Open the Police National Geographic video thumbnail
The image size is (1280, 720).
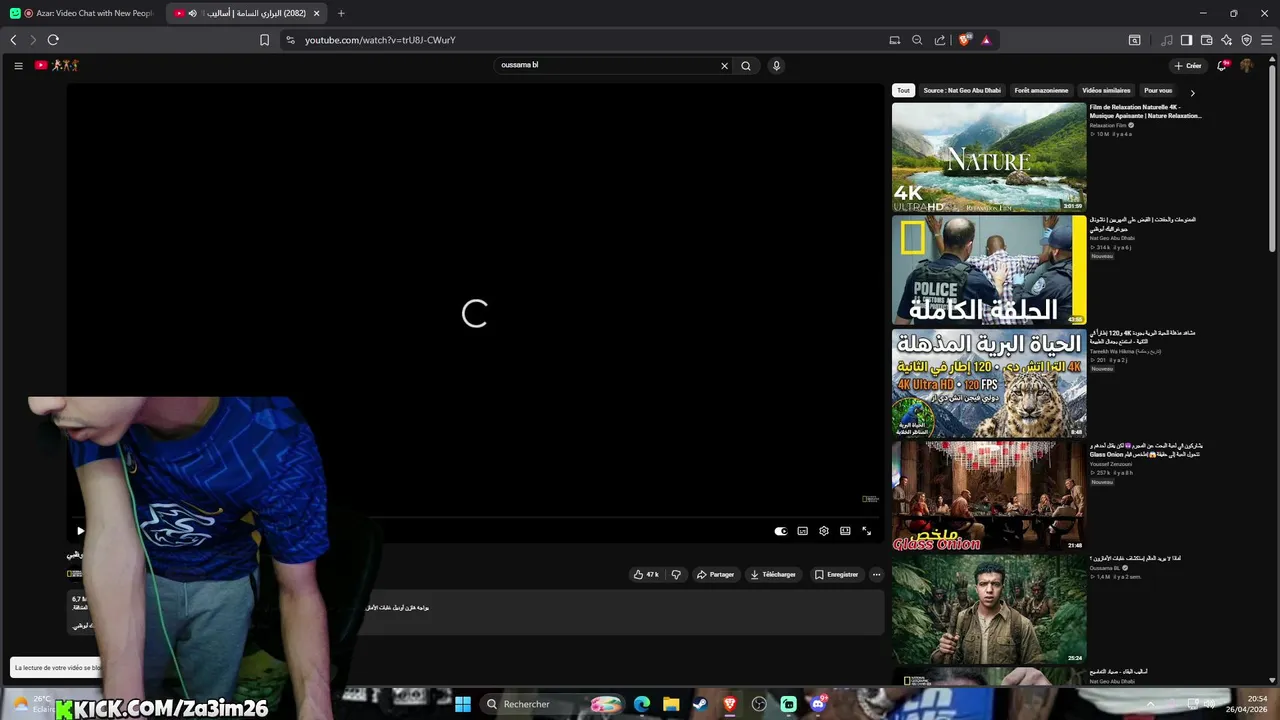(989, 270)
